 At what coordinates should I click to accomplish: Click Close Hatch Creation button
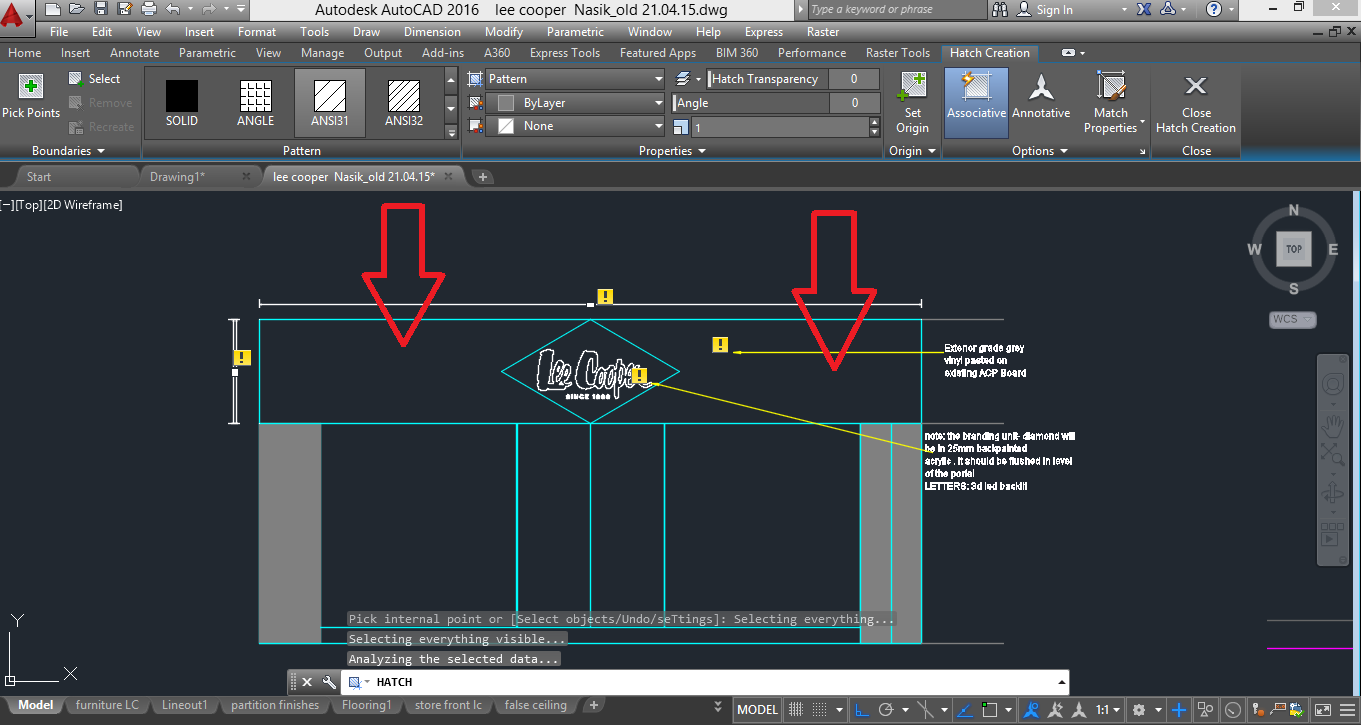pyautogui.click(x=1196, y=104)
